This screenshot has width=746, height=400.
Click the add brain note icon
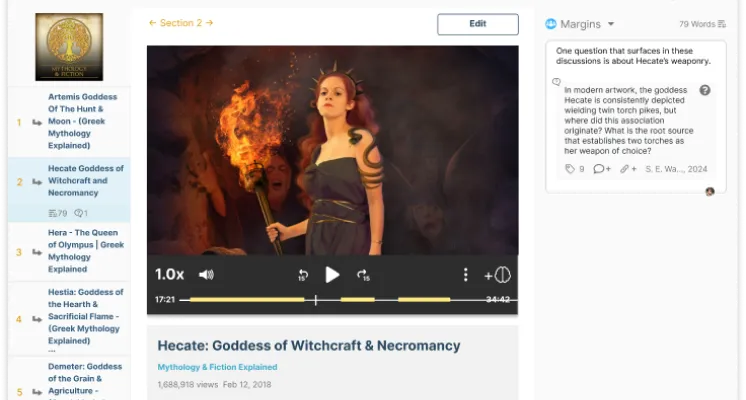[498, 275]
